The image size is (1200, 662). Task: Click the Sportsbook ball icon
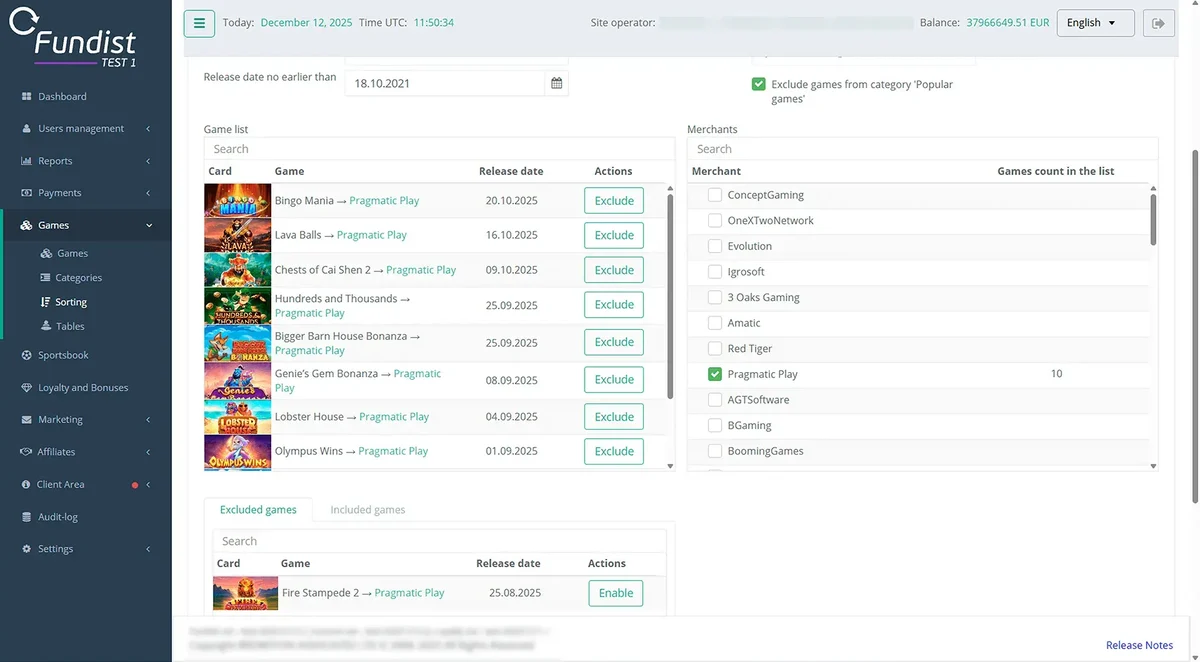[27, 355]
